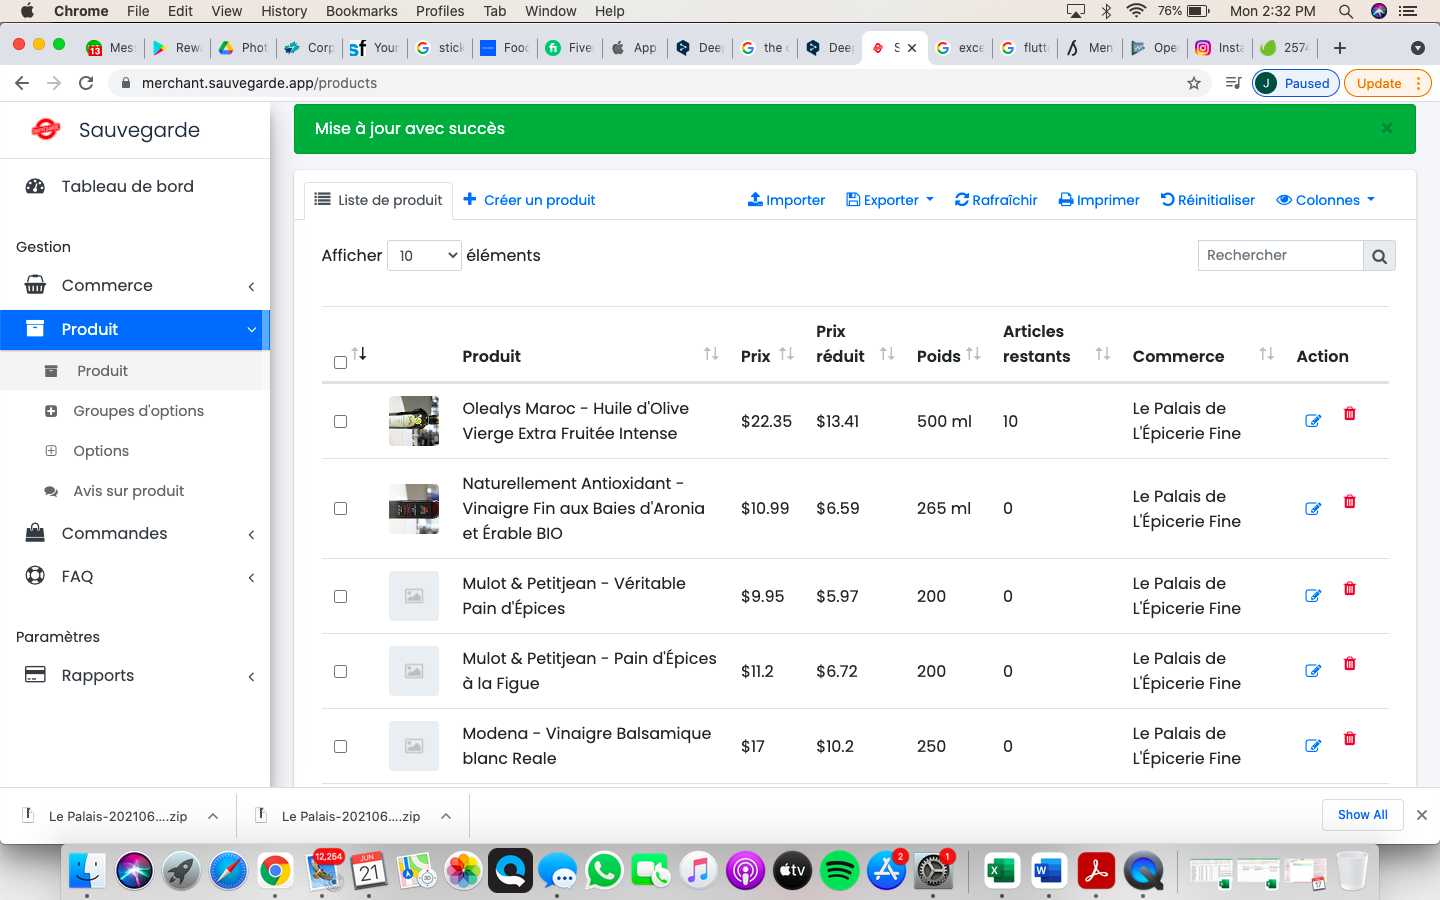Image resolution: width=1440 pixels, height=900 pixels.
Task: Click the Chrome Update button
Action: [1386, 83]
